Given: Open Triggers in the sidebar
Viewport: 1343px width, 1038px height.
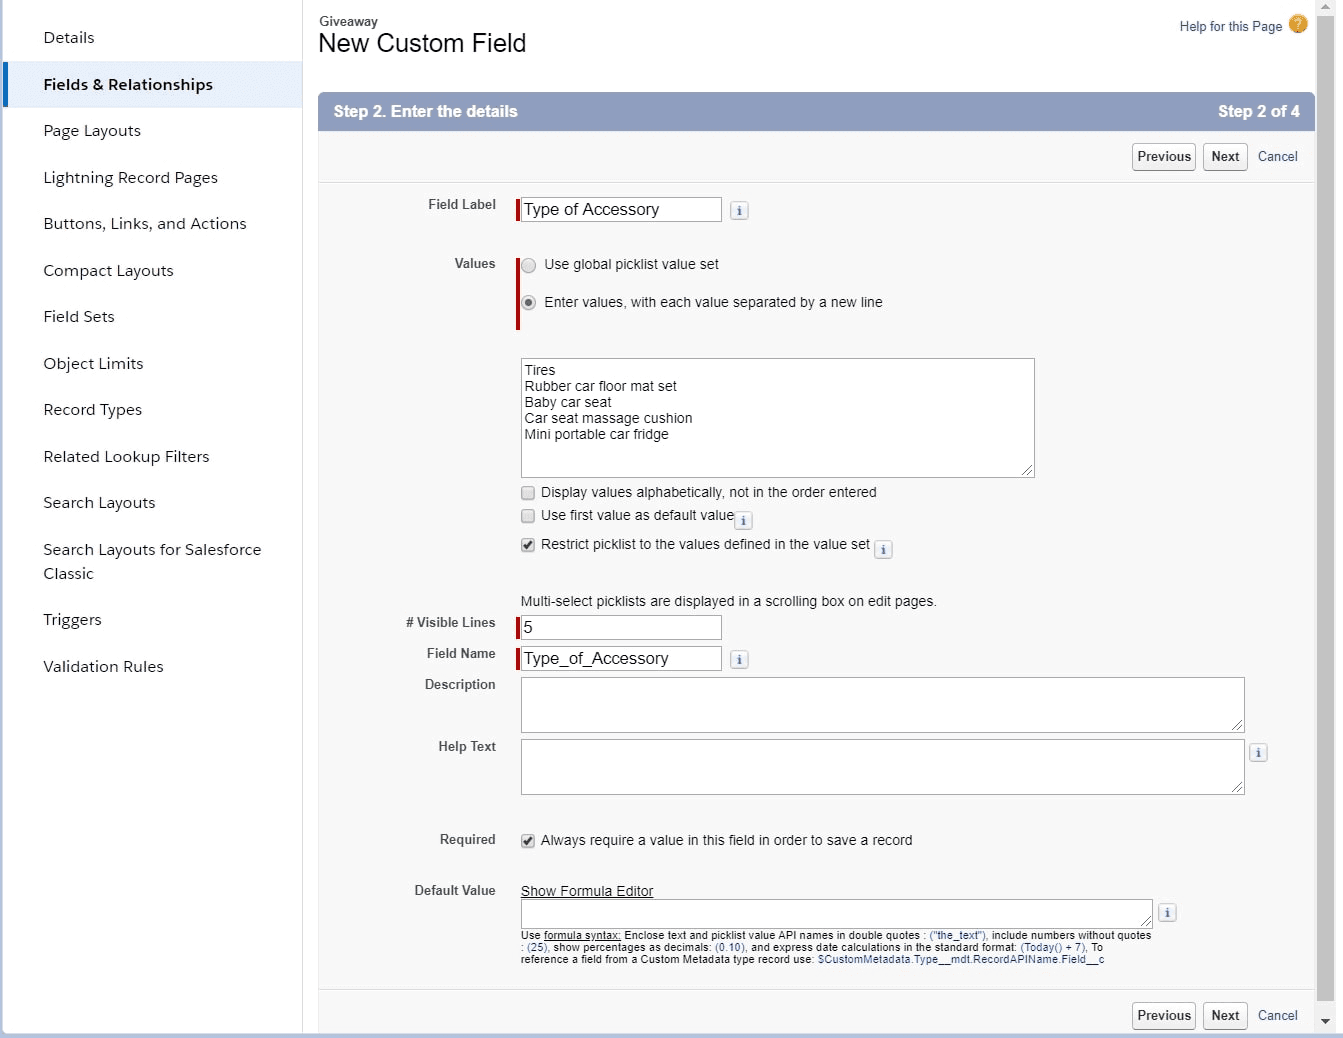Looking at the screenshot, I should (72, 619).
